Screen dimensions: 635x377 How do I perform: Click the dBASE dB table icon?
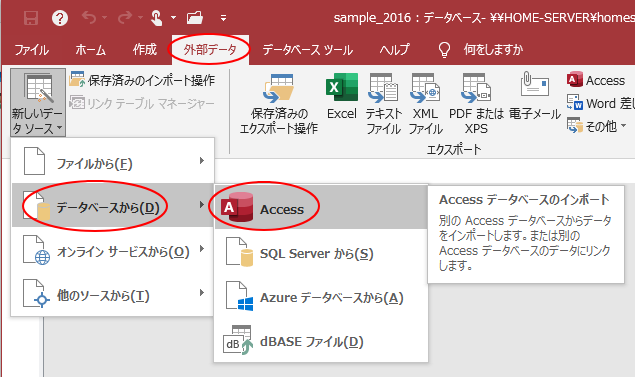(238, 340)
